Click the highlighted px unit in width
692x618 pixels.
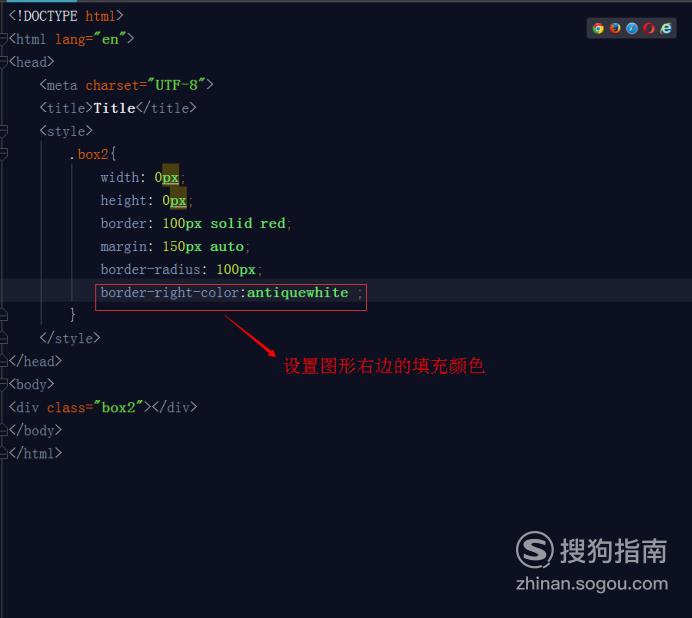pyautogui.click(x=170, y=177)
